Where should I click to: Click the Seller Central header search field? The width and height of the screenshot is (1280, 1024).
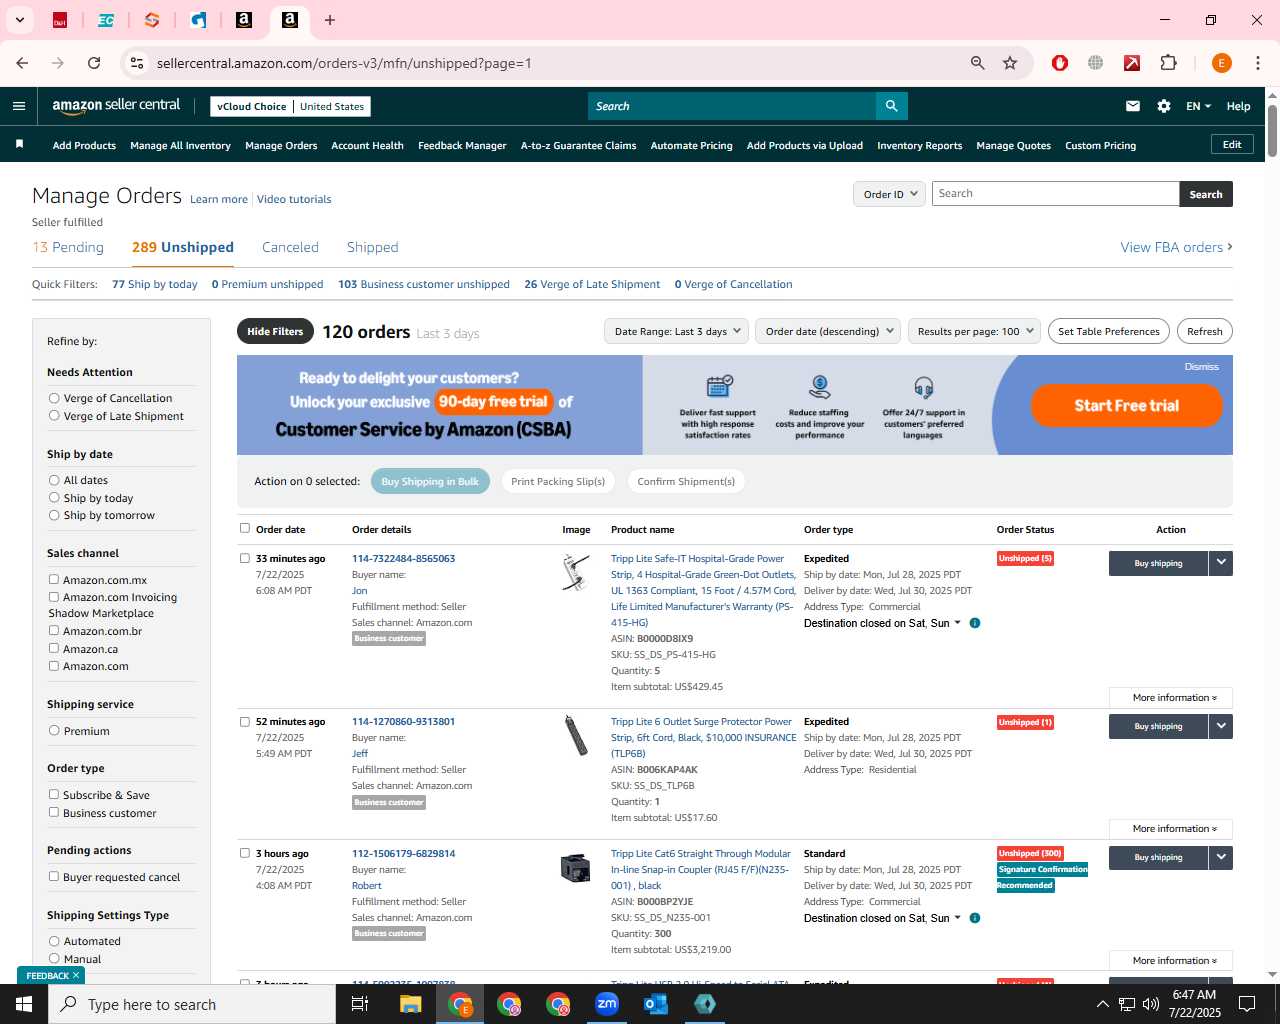[x=732, y=106]
